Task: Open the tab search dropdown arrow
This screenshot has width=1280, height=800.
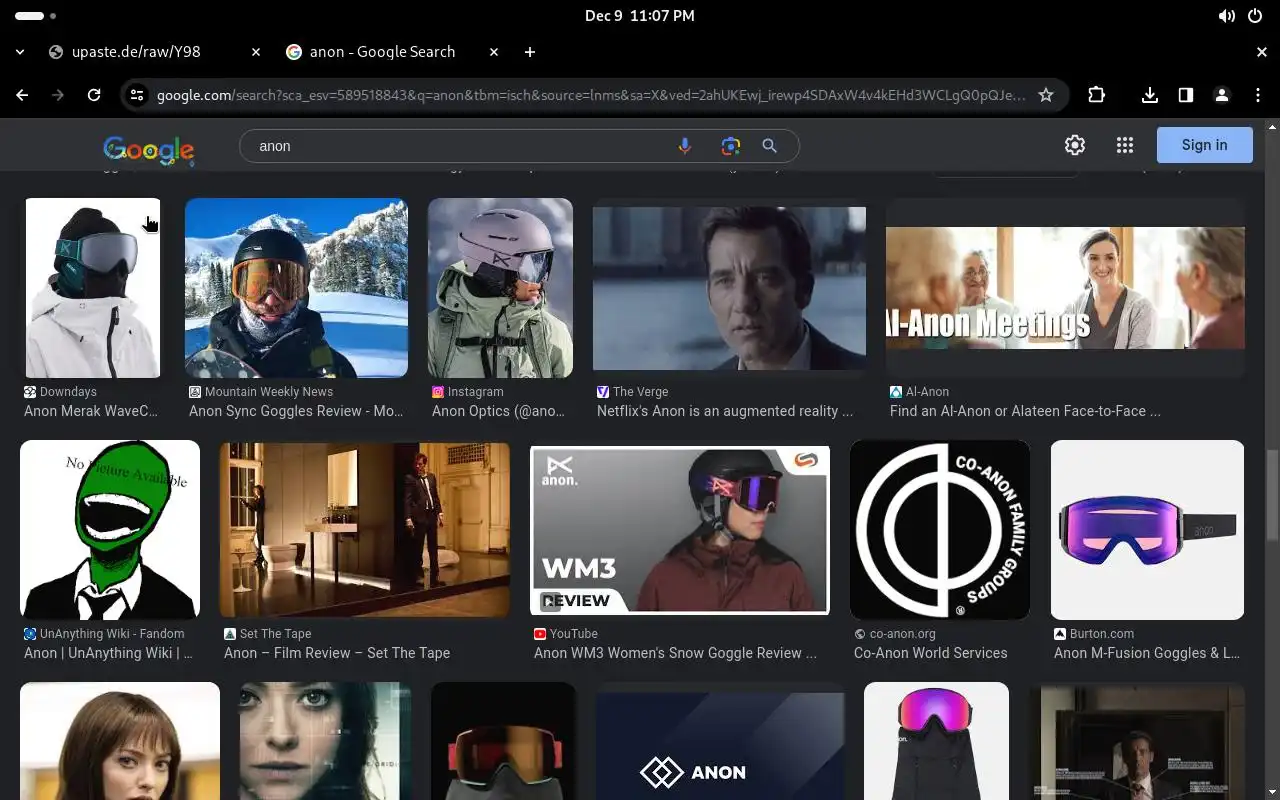Action: pyautogui.click(x=22, y=52)
